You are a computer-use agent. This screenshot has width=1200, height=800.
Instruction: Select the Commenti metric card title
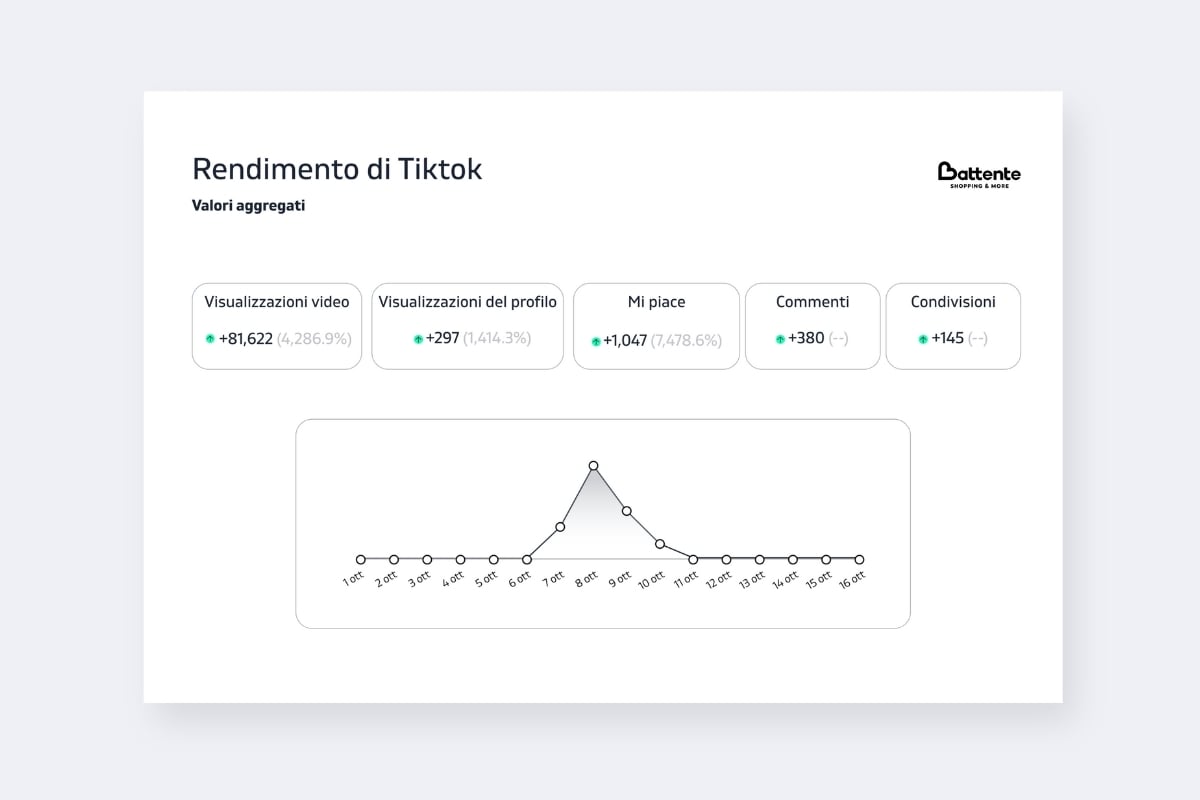[812, 302]
